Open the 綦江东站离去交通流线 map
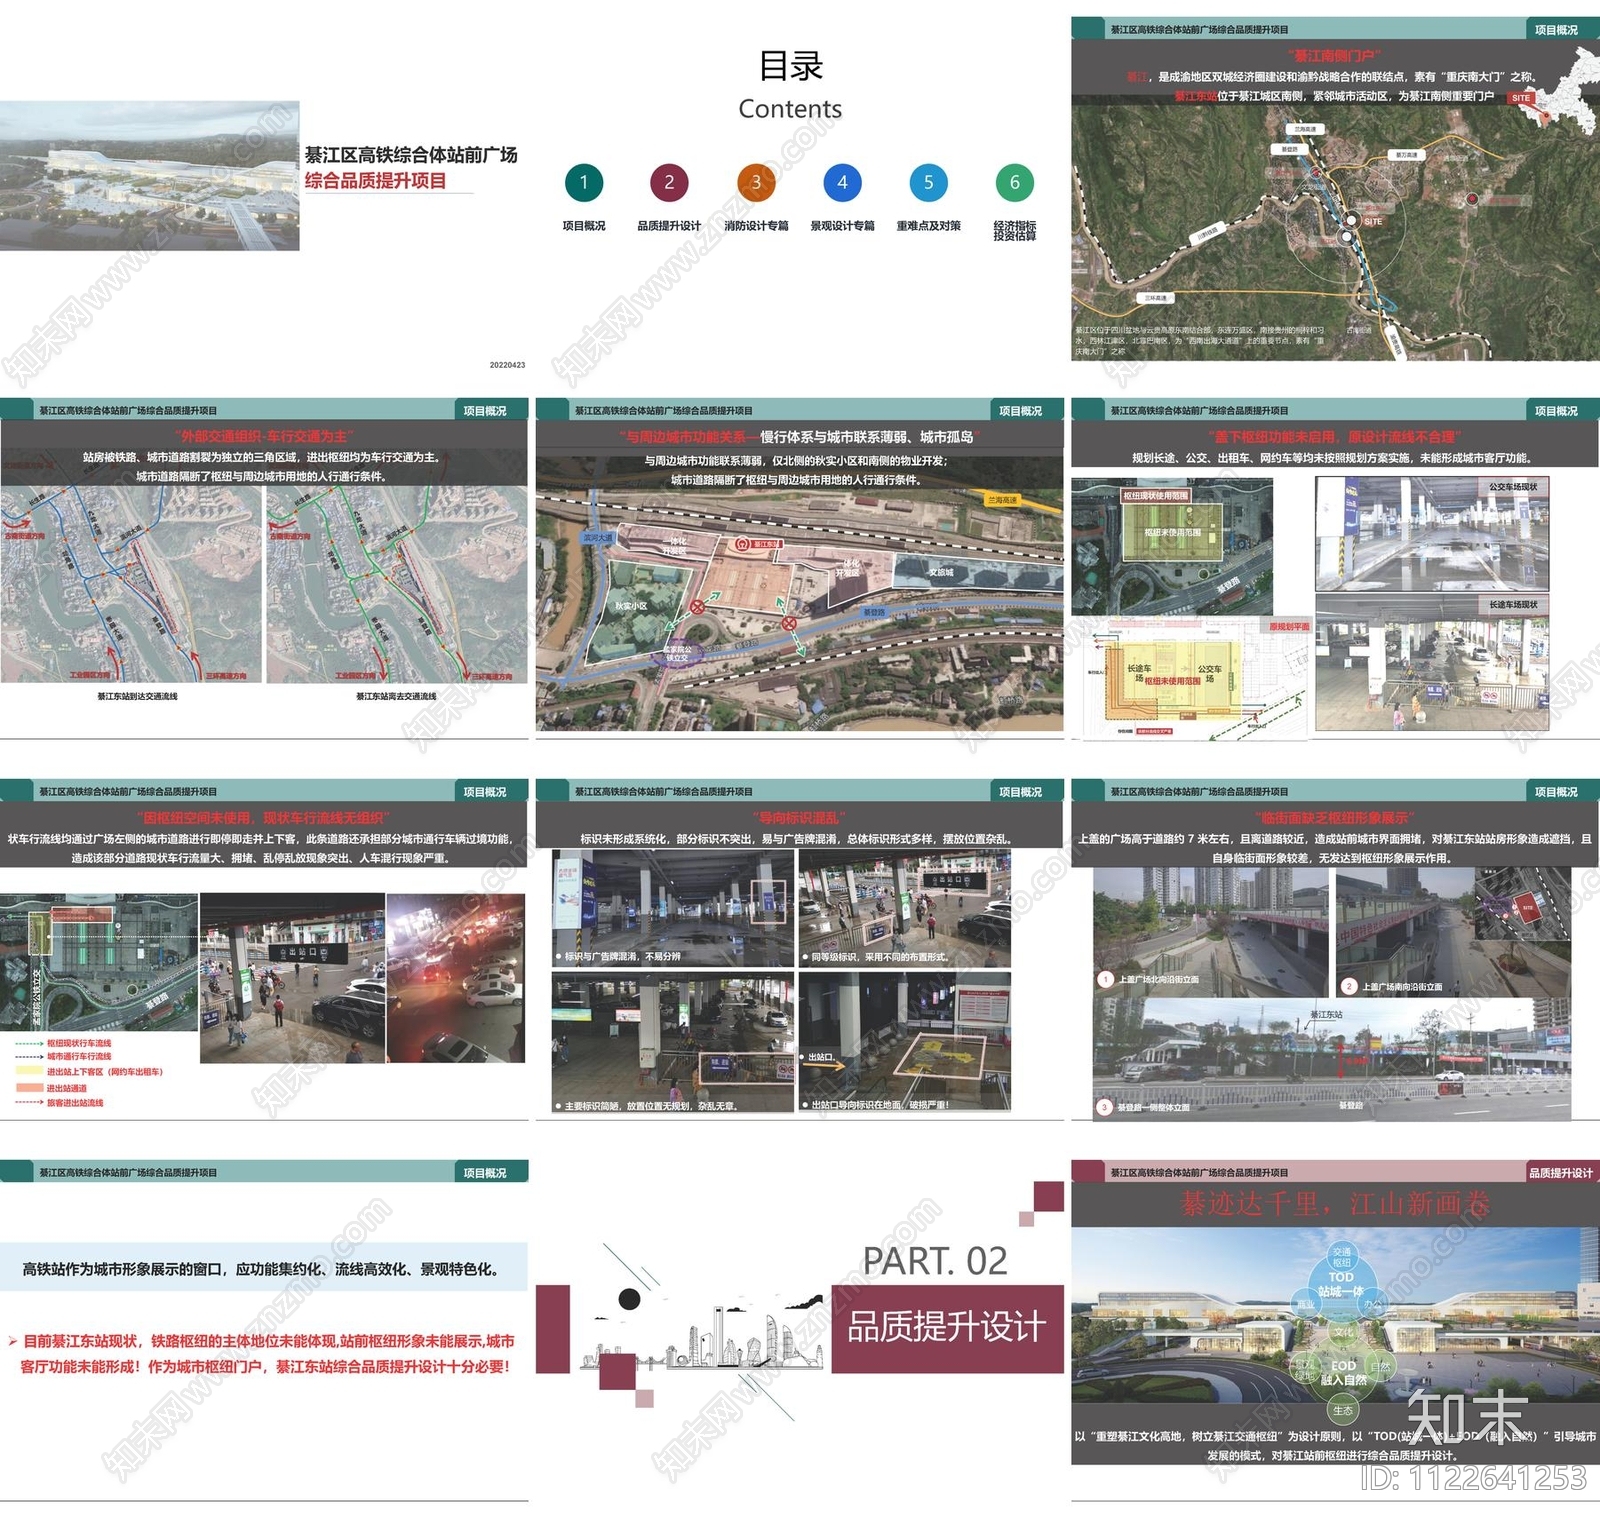Viewport: 1600px width, 1517px height. (x=396, y=585)
